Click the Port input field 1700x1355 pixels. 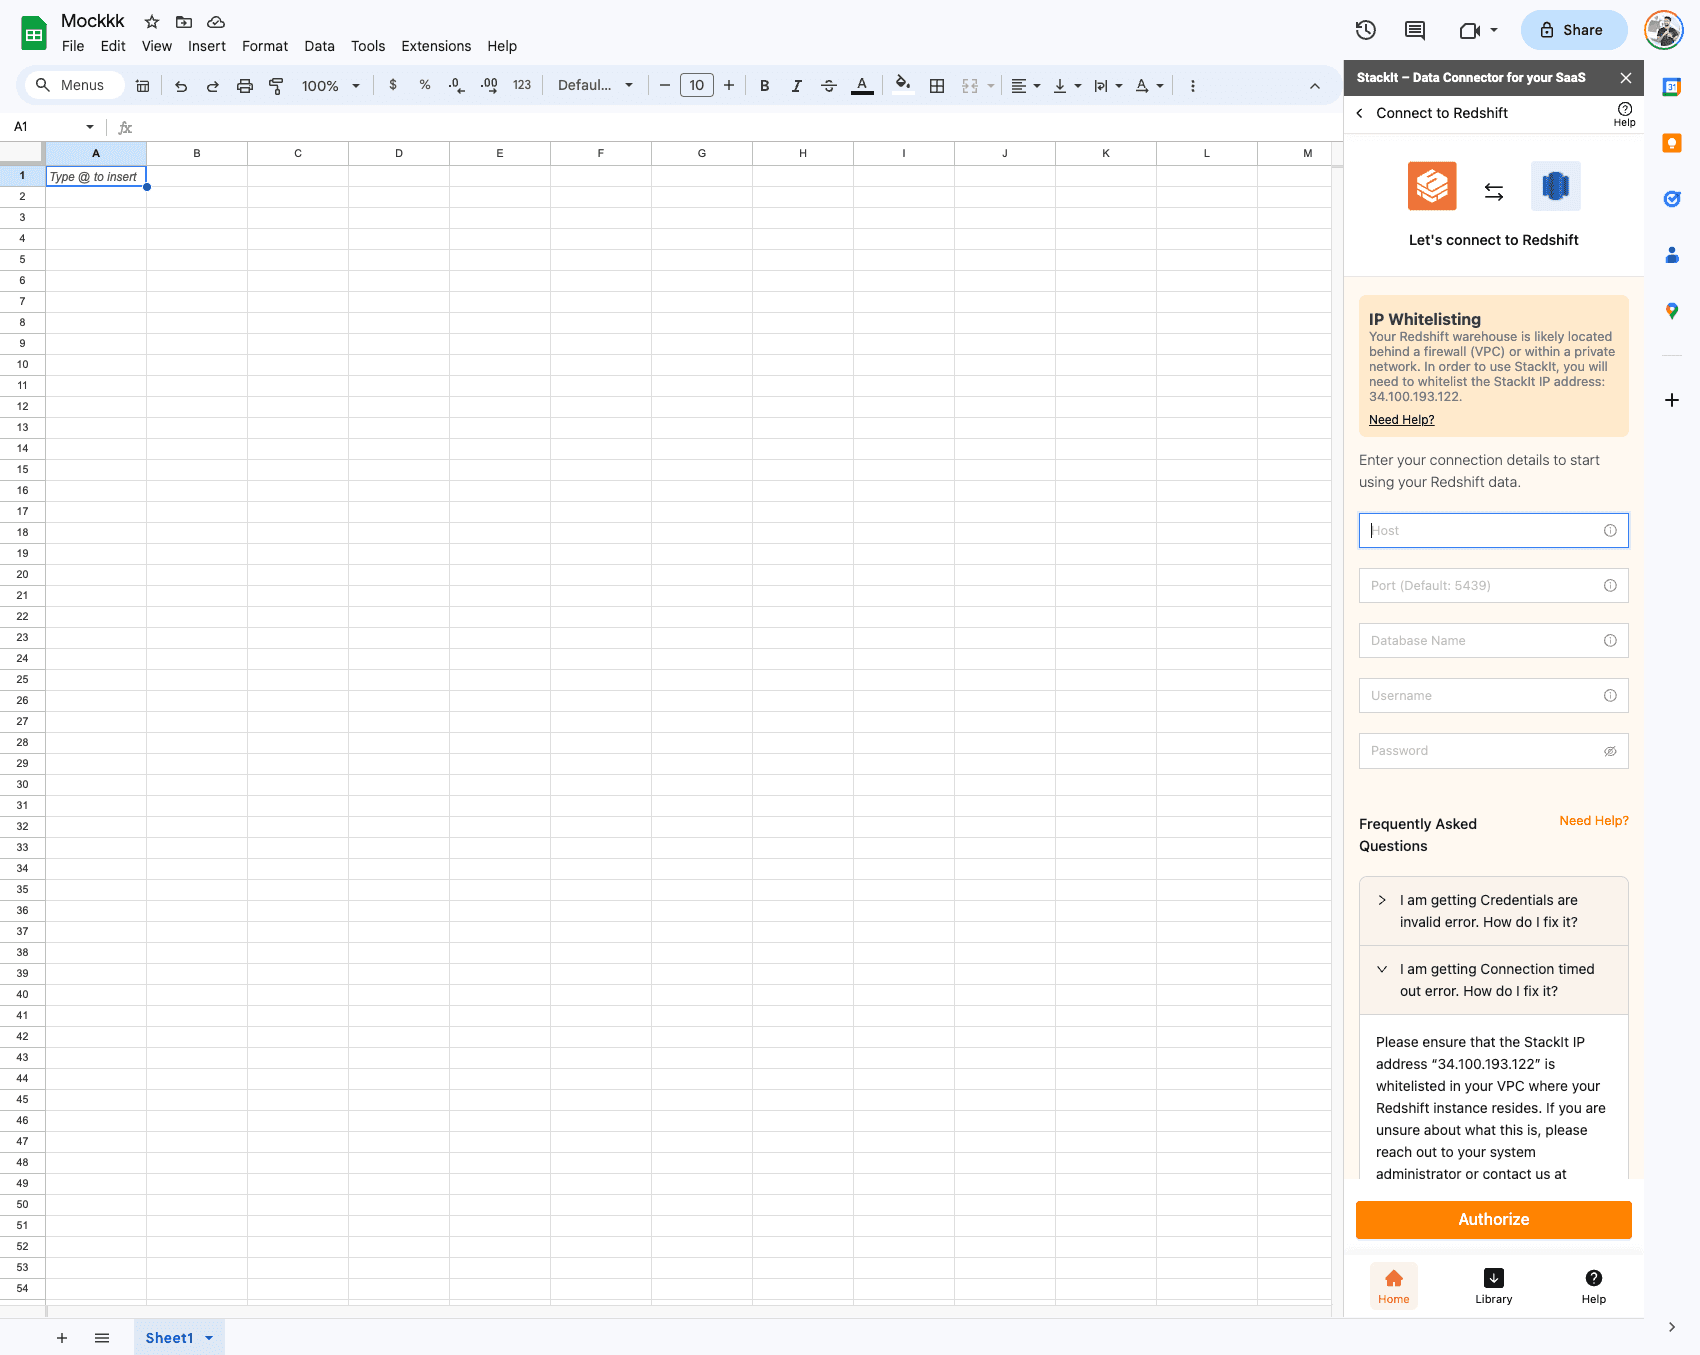(x=1494, y=586)
